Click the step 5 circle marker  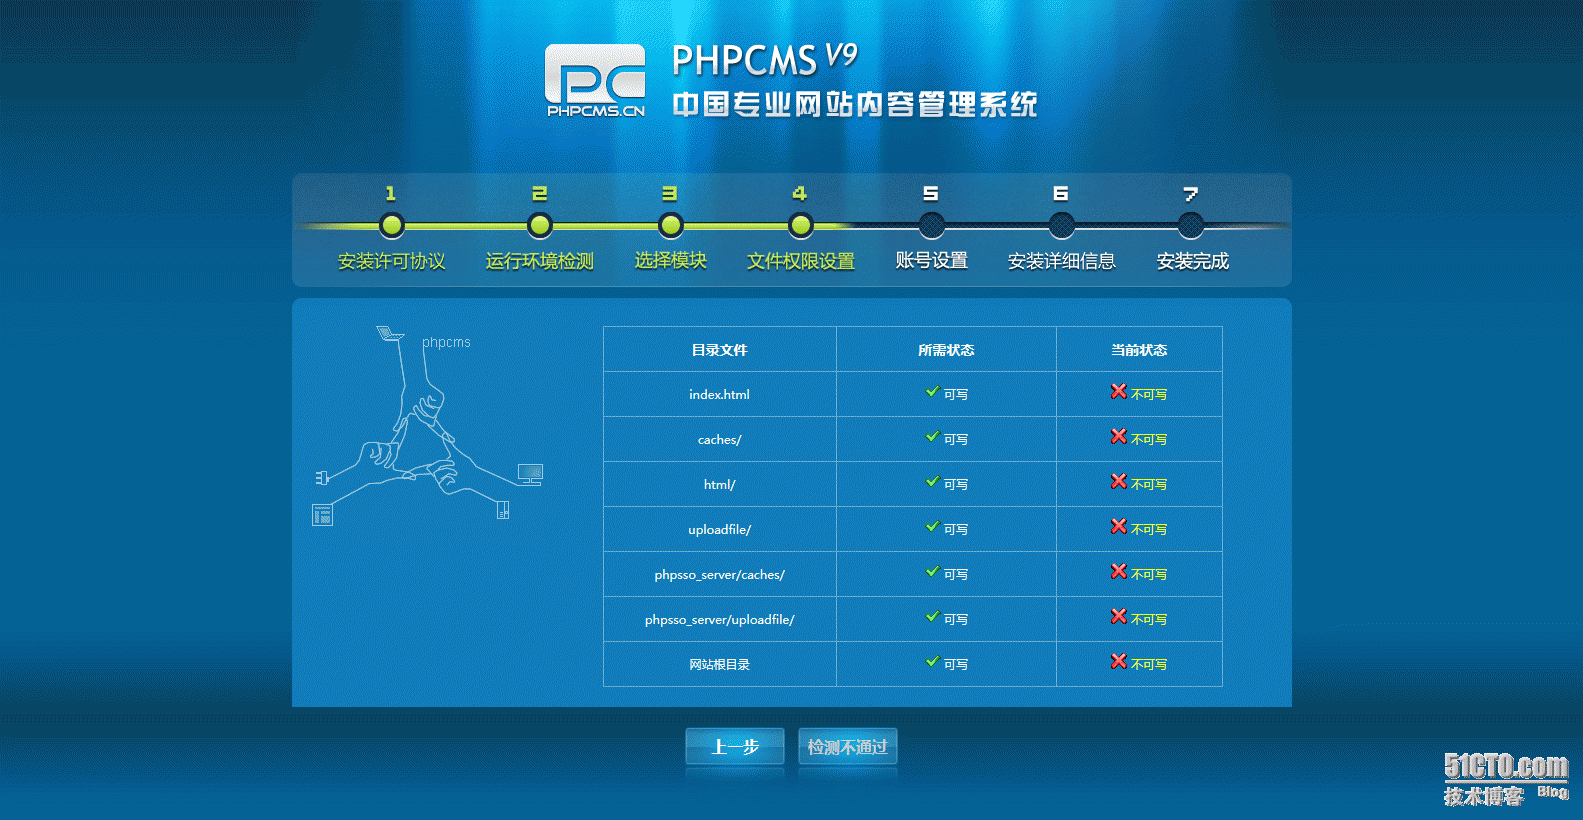931,225
